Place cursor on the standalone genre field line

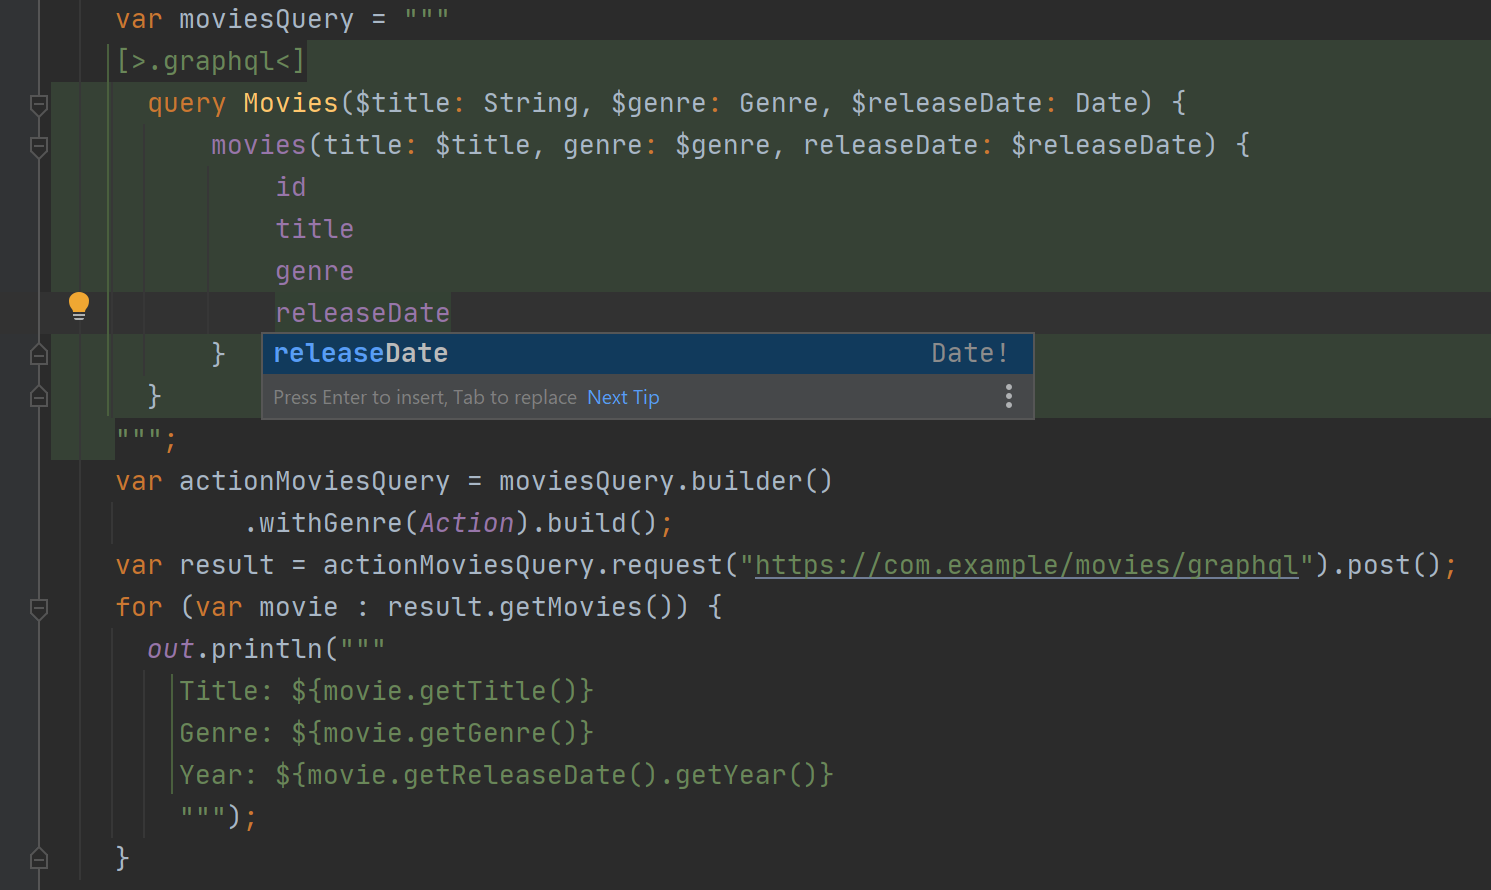pos(315,272)
